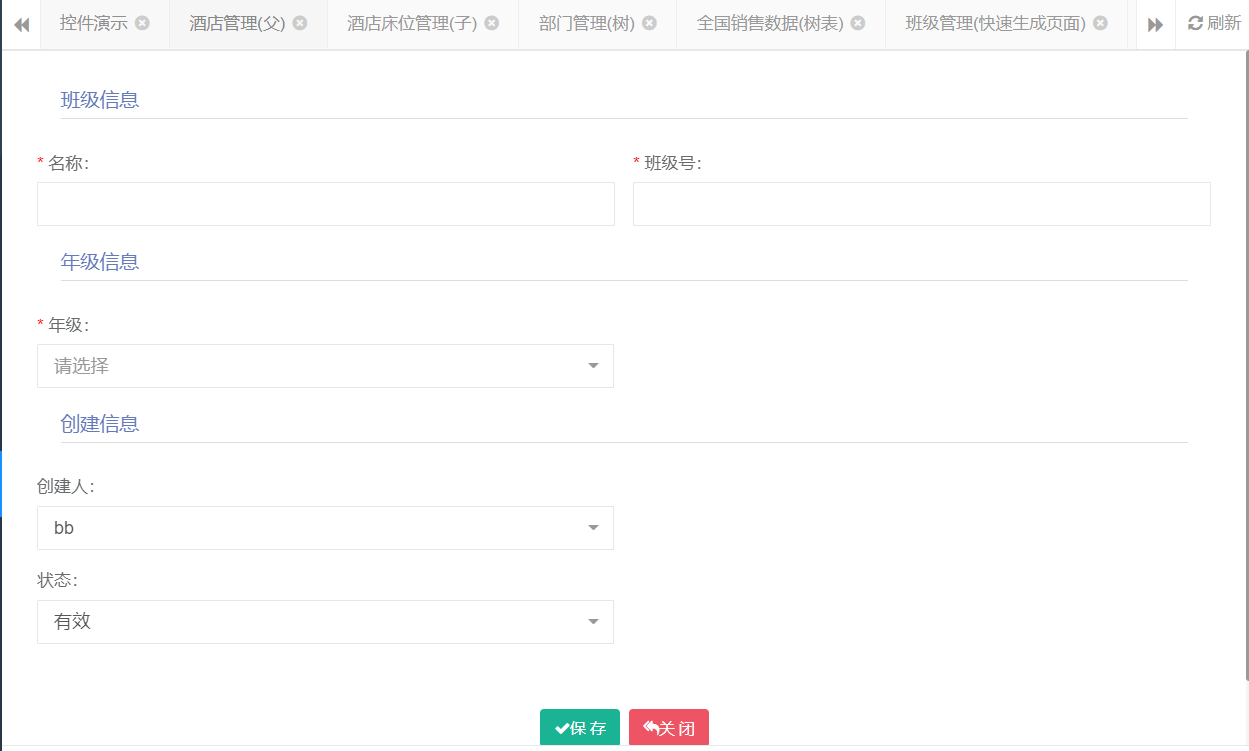The image size is (1249, 751).
Task: Close the 控件演示 tab
Action: 142,23
